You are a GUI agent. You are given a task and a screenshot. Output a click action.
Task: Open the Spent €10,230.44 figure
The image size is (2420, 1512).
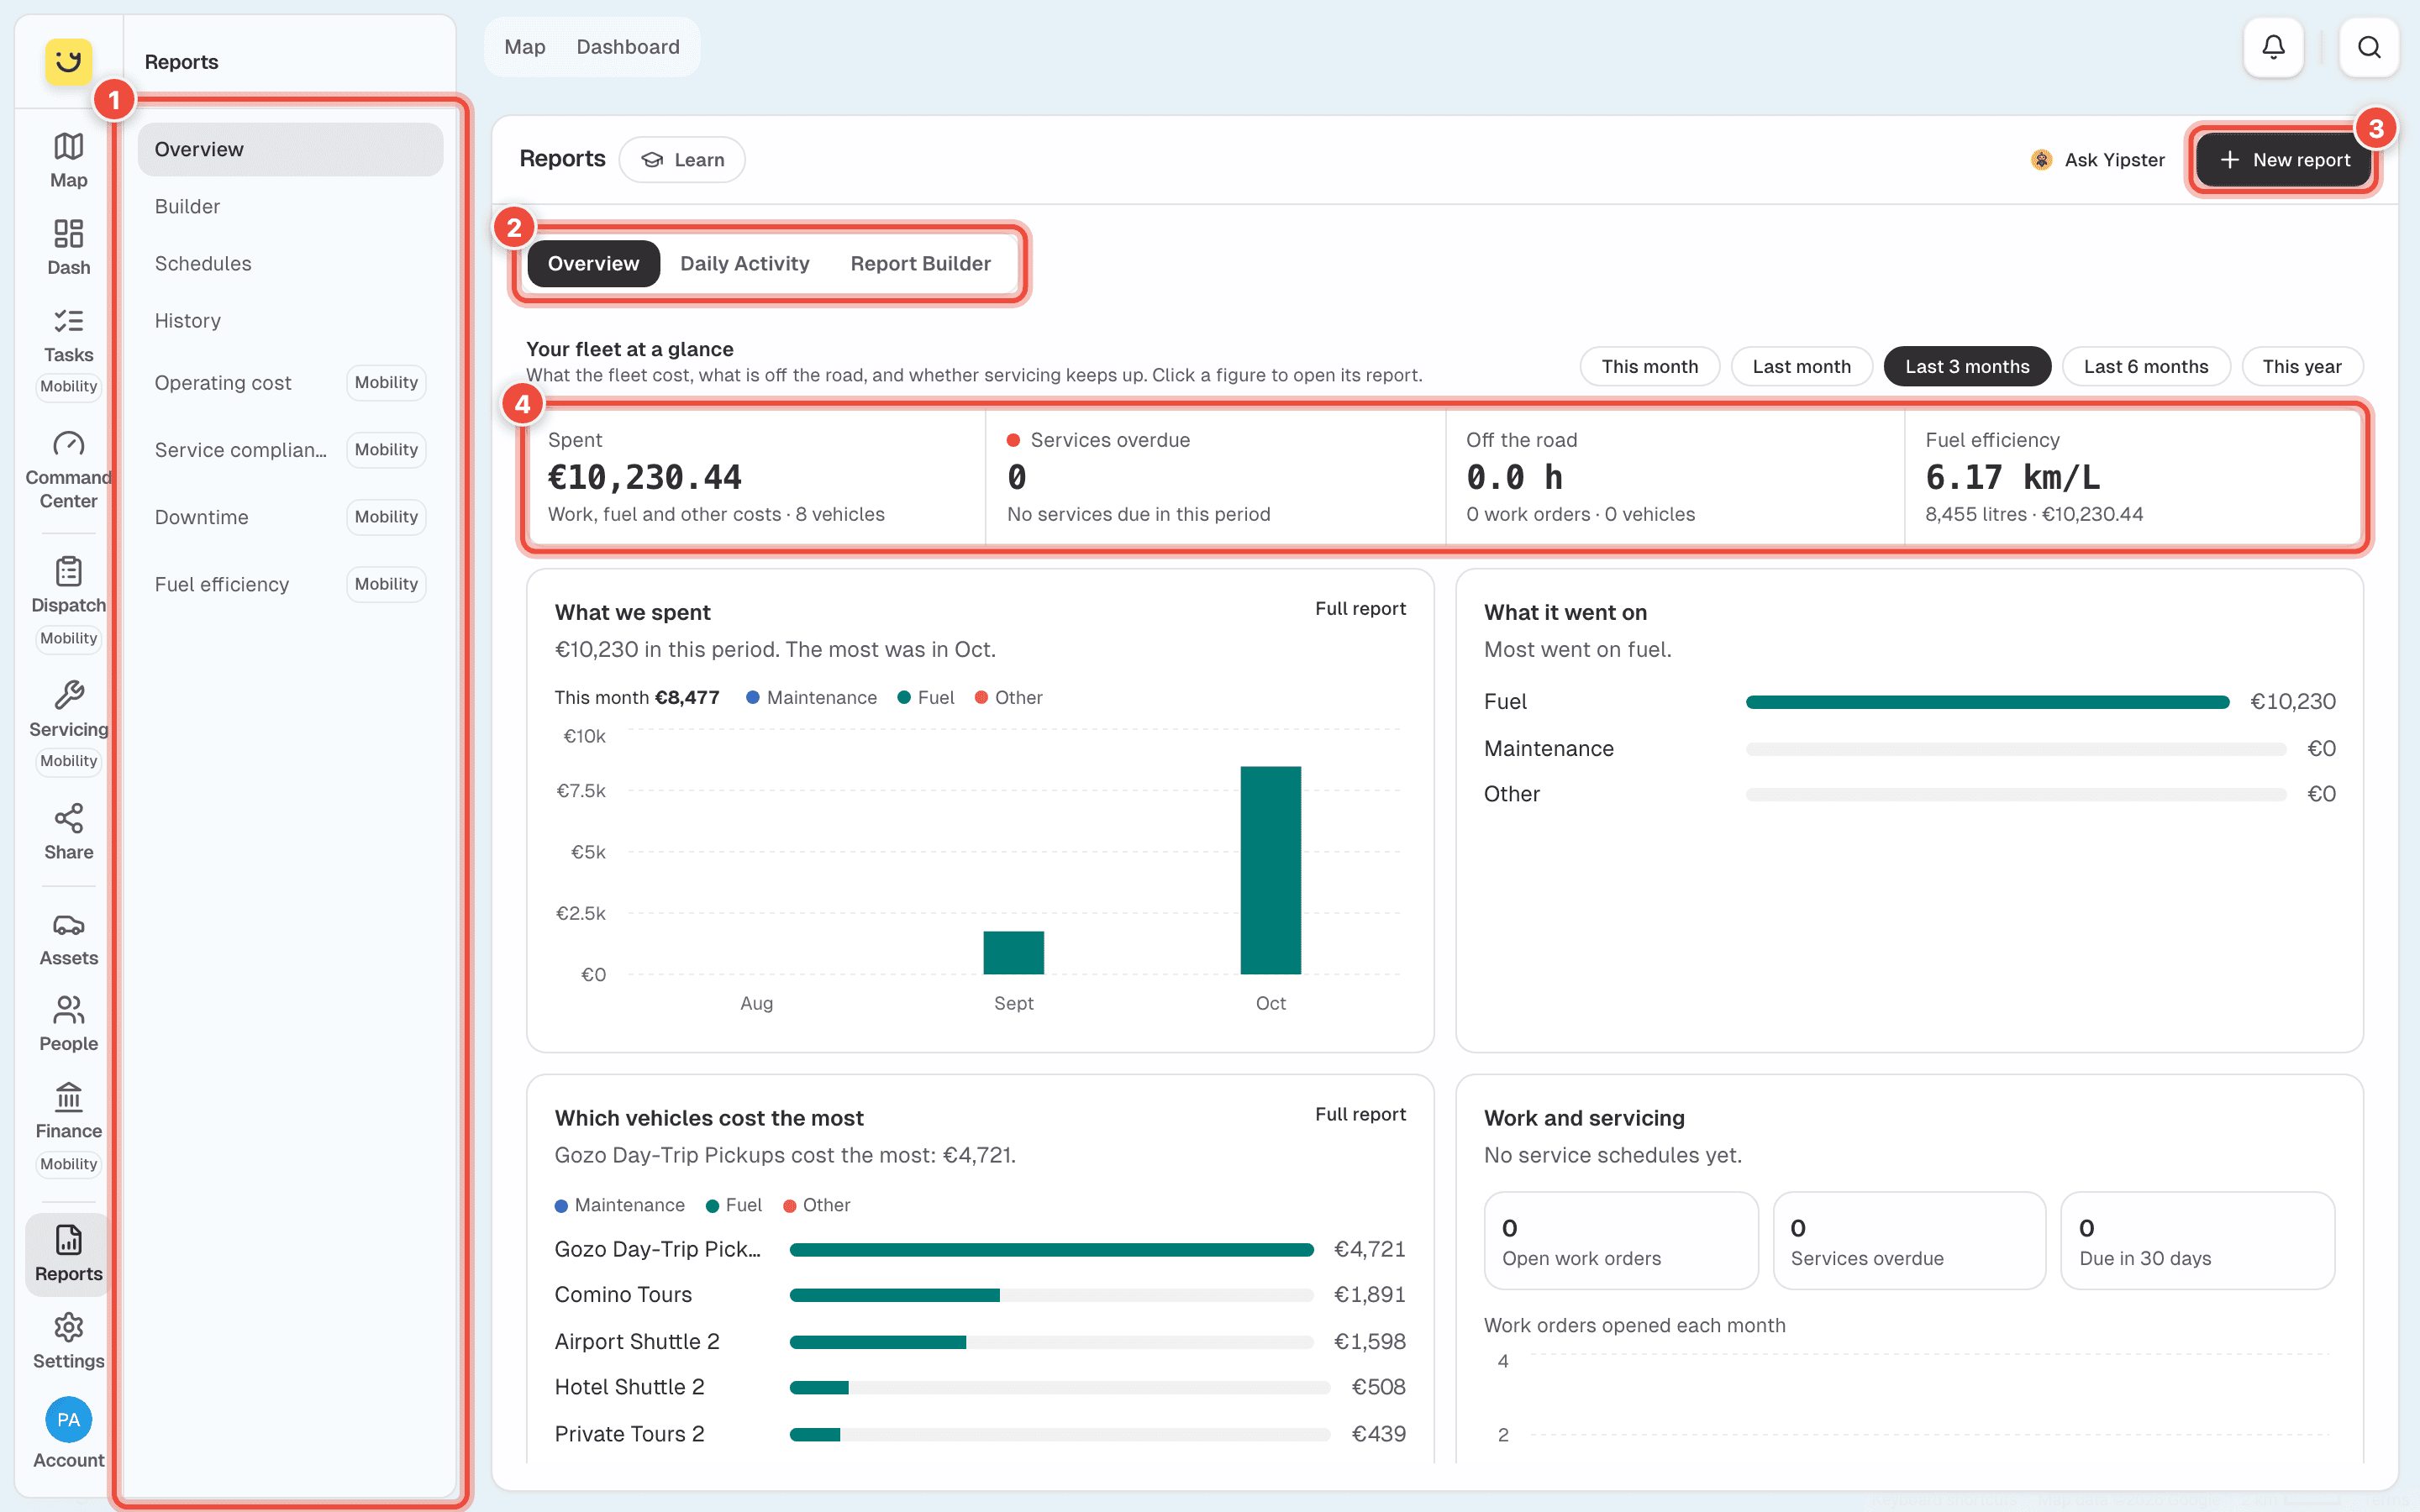[x=756, y=477]
